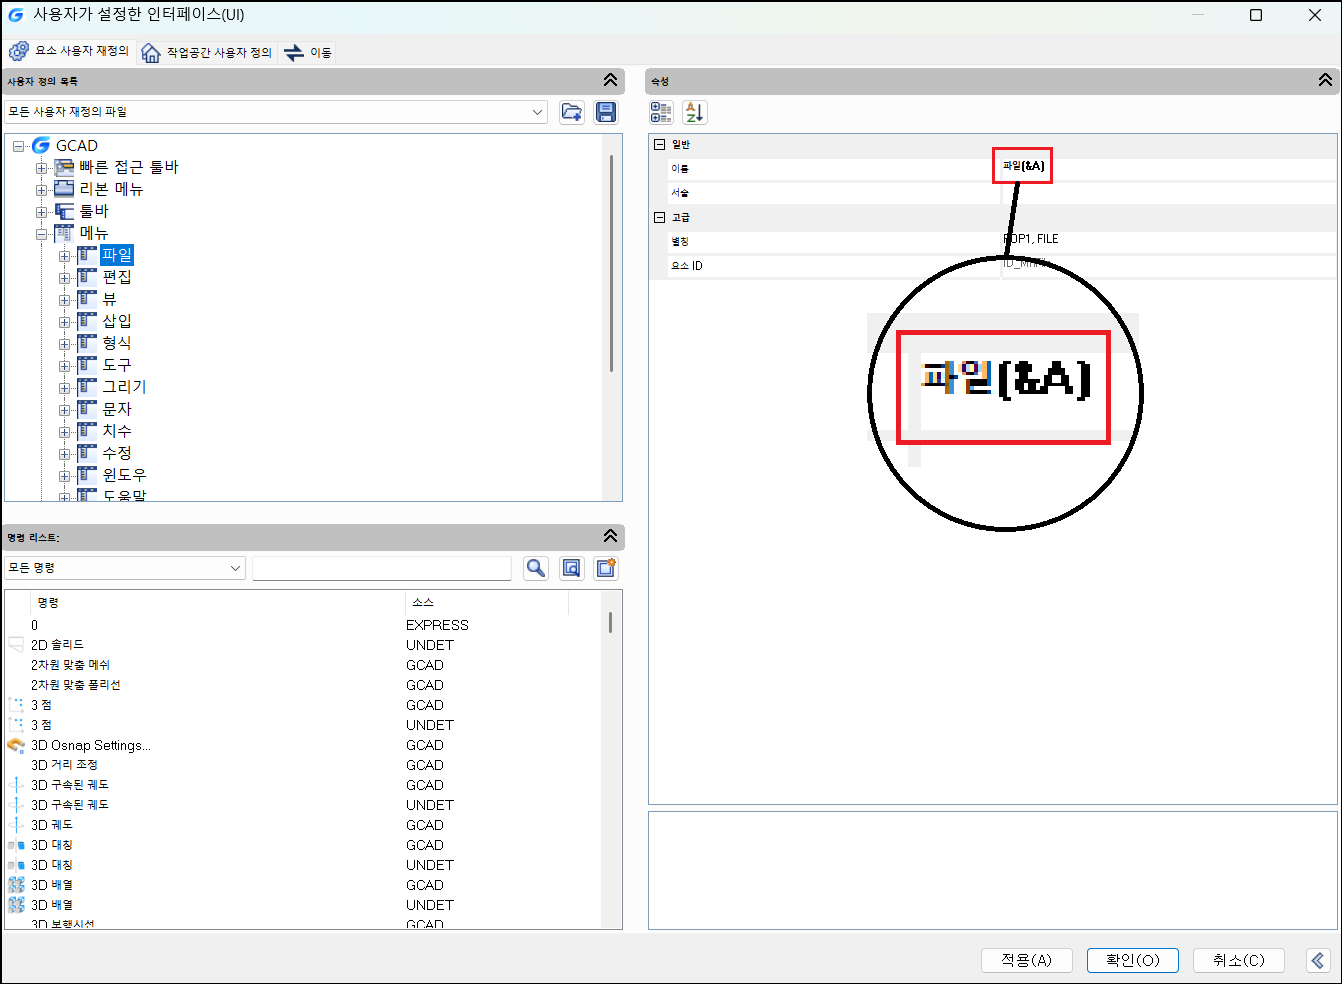
Task: Open the 모든 사용자 재정의 파일 dropdown
Action: click(x=538, y=112)
